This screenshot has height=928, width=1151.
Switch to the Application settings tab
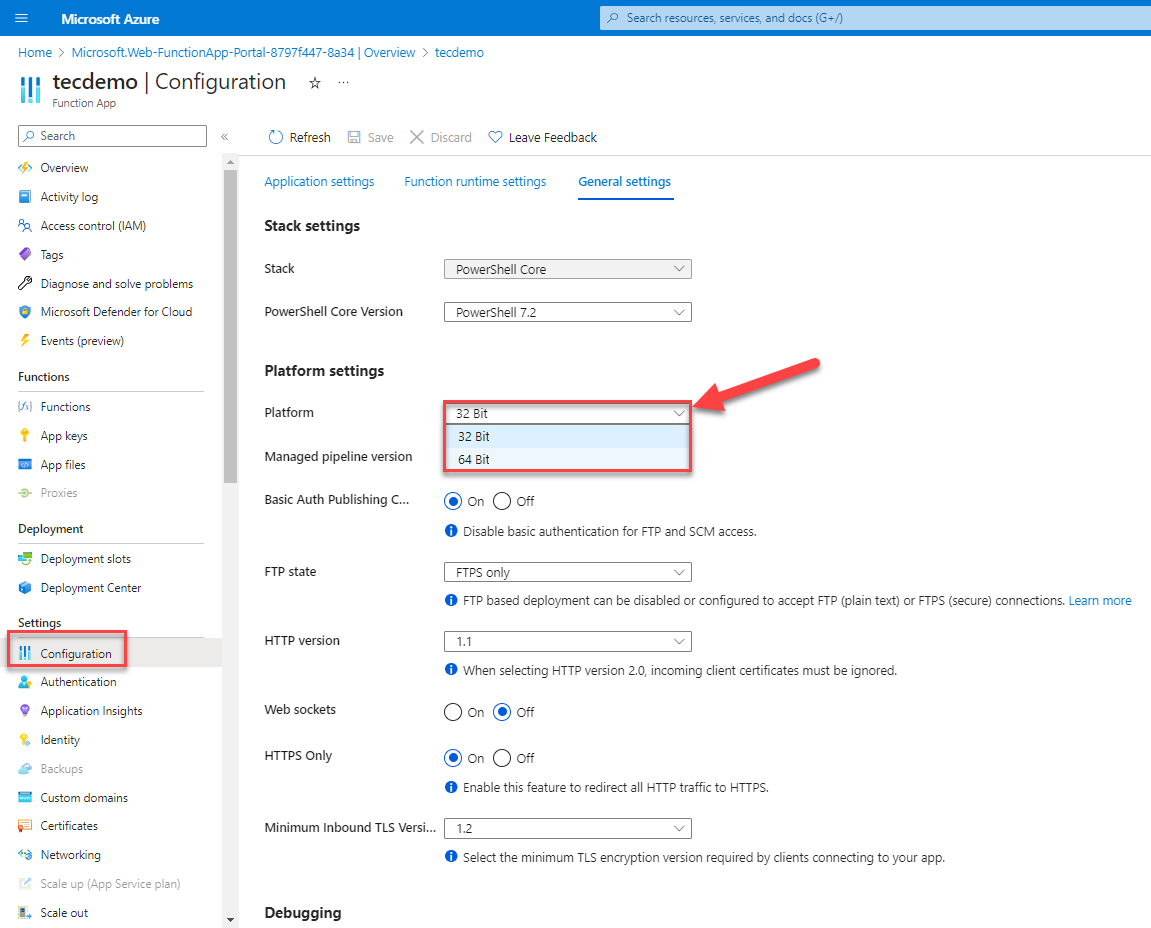[x=319, y=181]
